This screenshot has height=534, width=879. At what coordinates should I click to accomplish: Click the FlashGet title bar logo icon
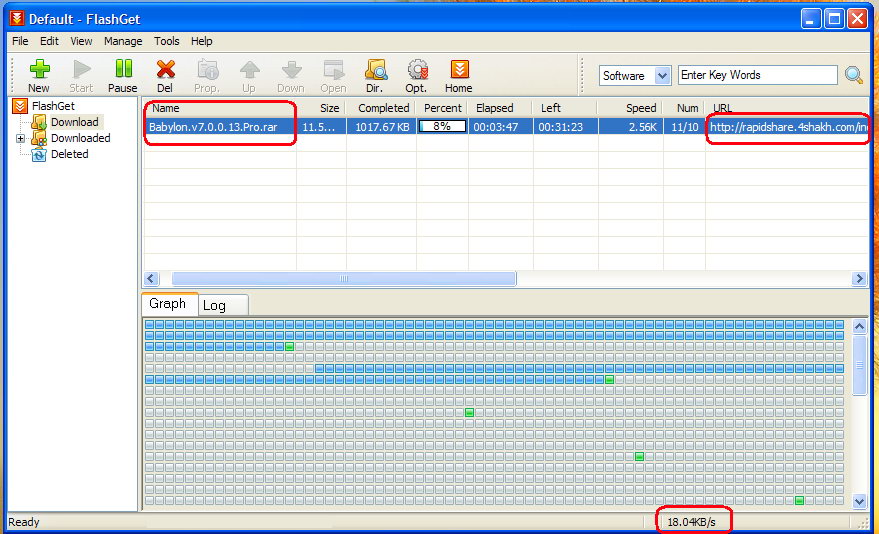coord(17,19)
